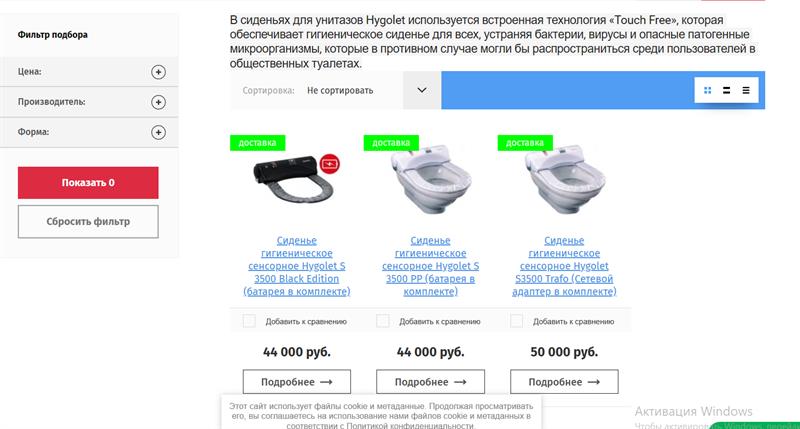Check compare box for S3500 Trafo seat
800x429 pixels.
pos(516,321)
